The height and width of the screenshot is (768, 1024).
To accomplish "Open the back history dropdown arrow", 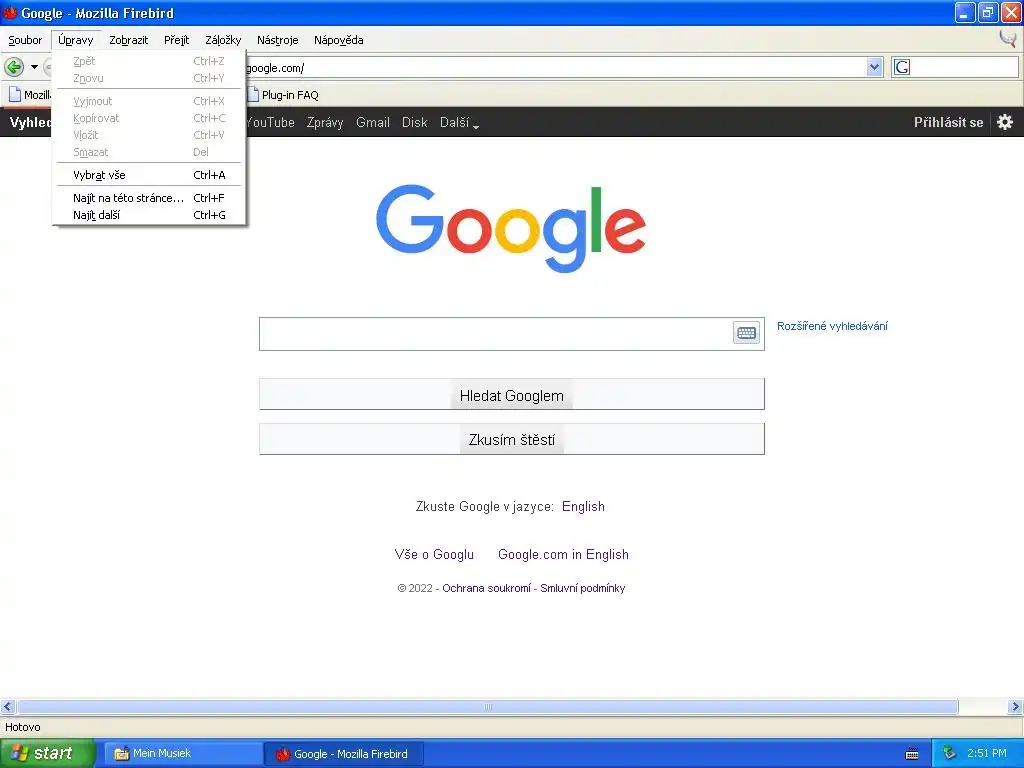I will (x=34, y=67).
